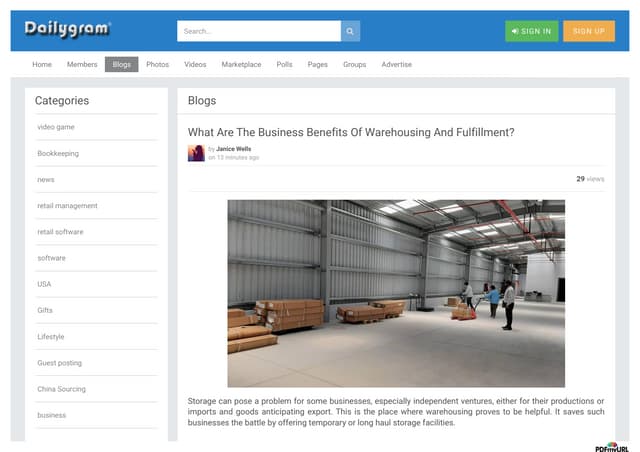The width and height of the screenshot is (640, 452).
Task: Open Janice Wells' avatar picture
Action: point(196,153)
